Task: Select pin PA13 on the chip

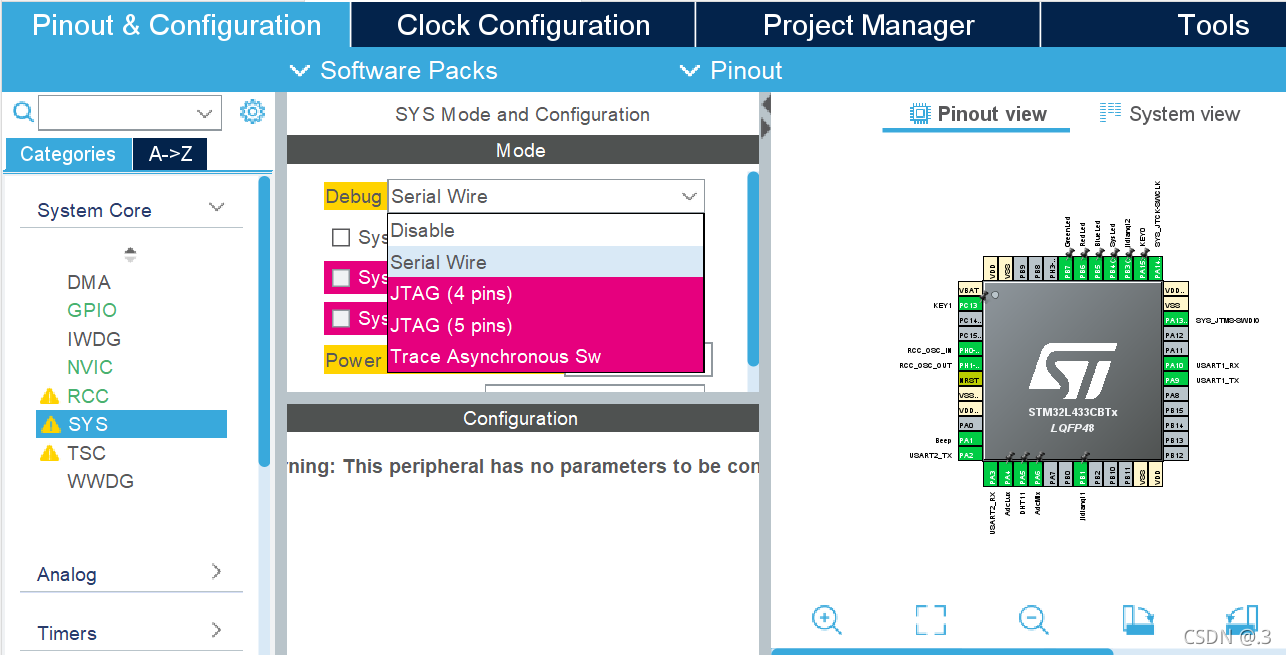Action: 1175,320
